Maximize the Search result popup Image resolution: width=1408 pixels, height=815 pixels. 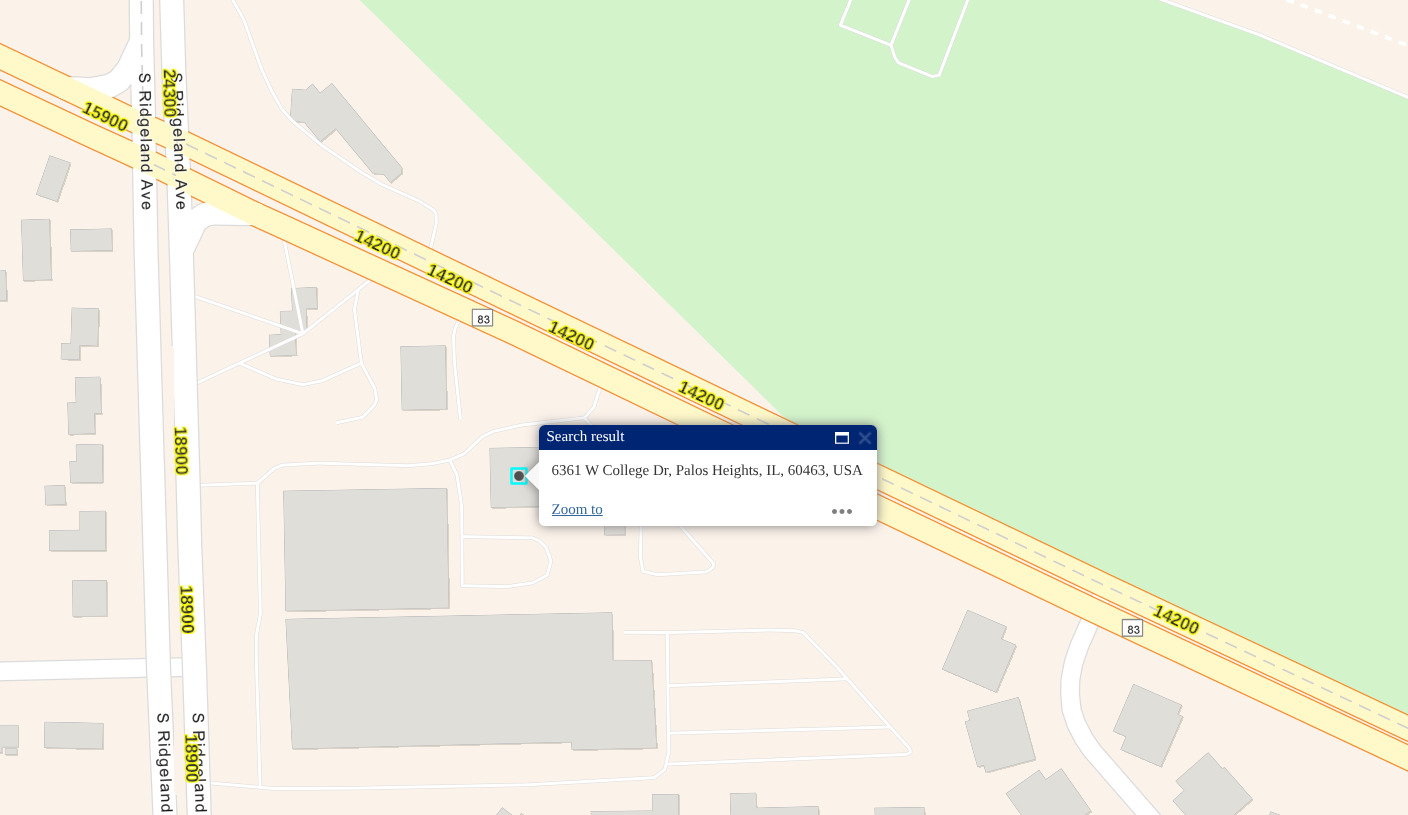click(x=842, y=438)
